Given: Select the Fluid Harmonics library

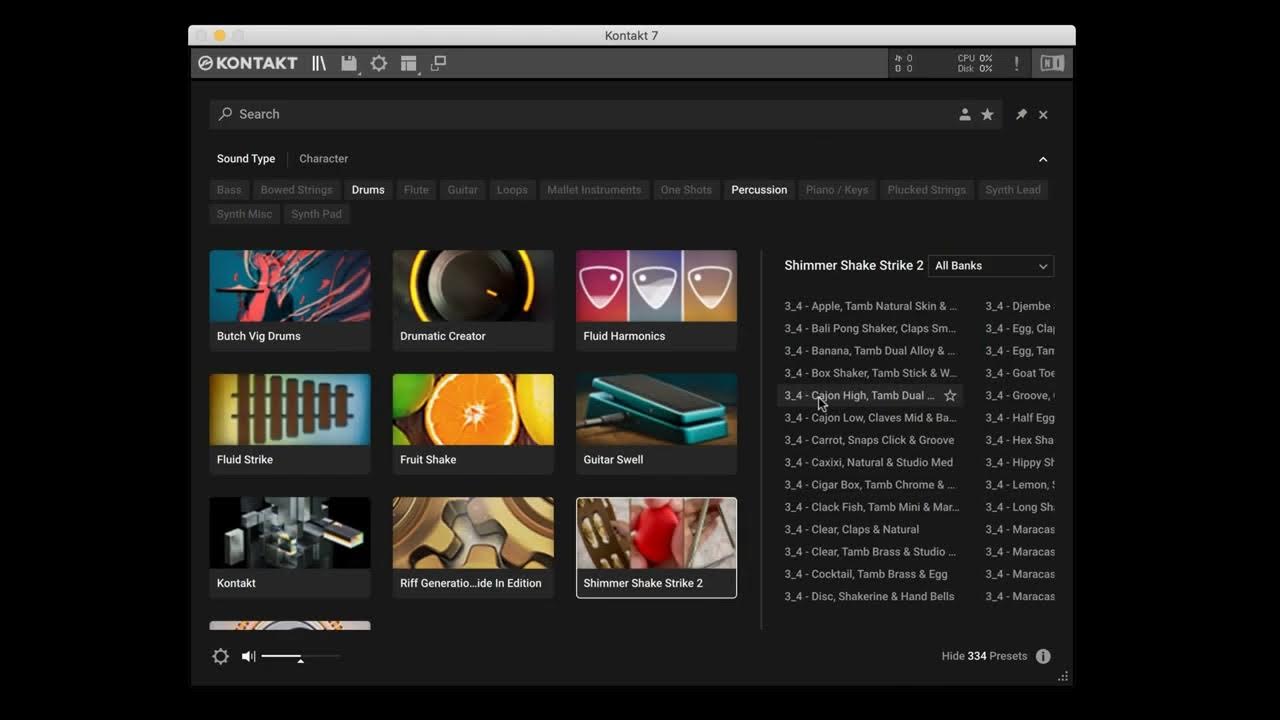Looking at the screenshot, I should point(656,300).
